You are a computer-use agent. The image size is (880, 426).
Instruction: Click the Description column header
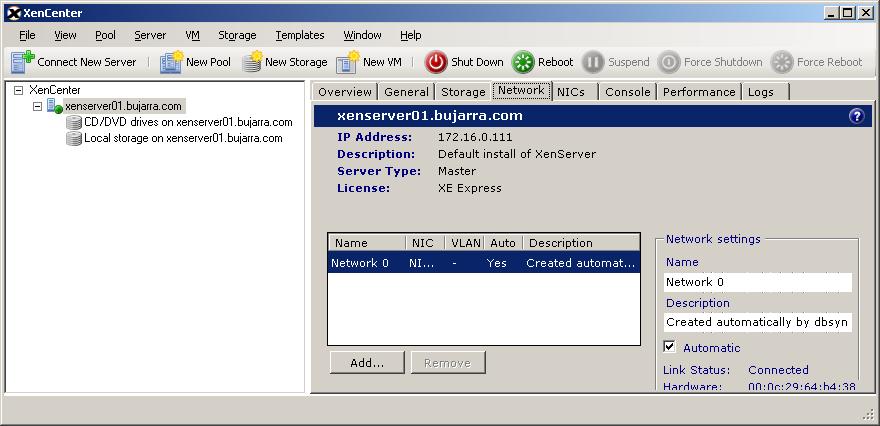click(x=581, y=243)
